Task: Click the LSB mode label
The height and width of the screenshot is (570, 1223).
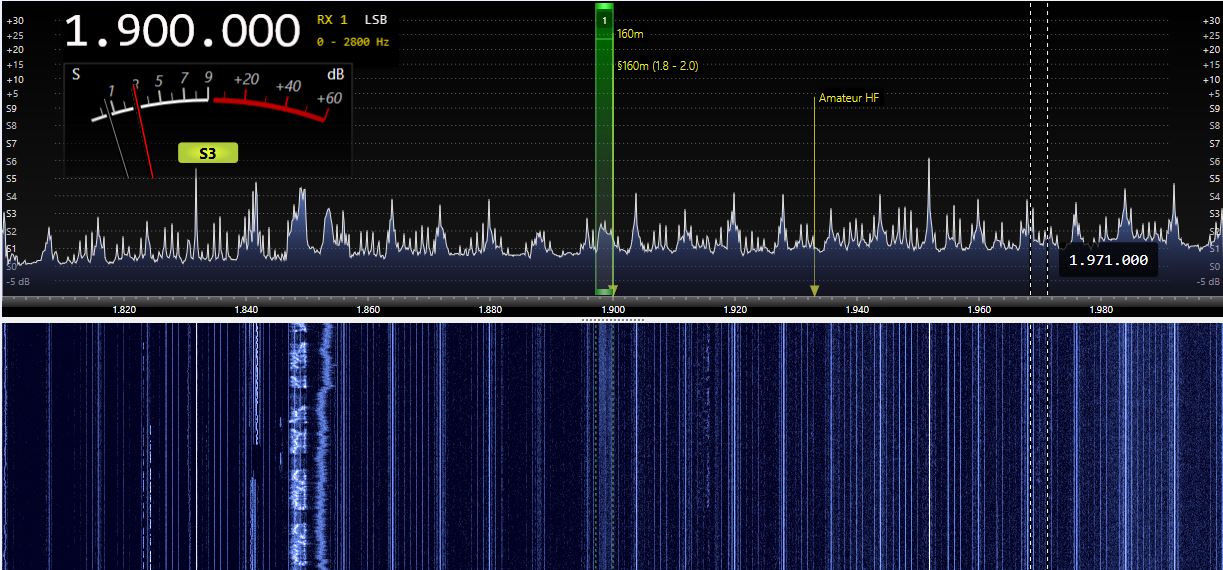Action: click(x=375, y=20)
